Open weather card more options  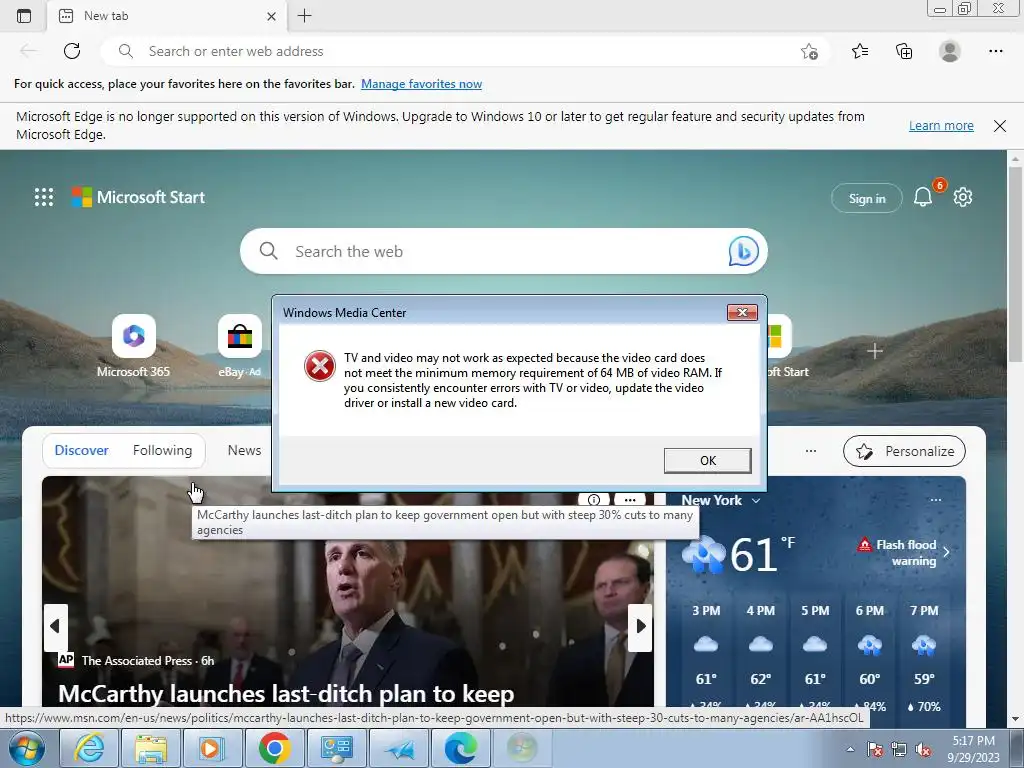(936, 500)
